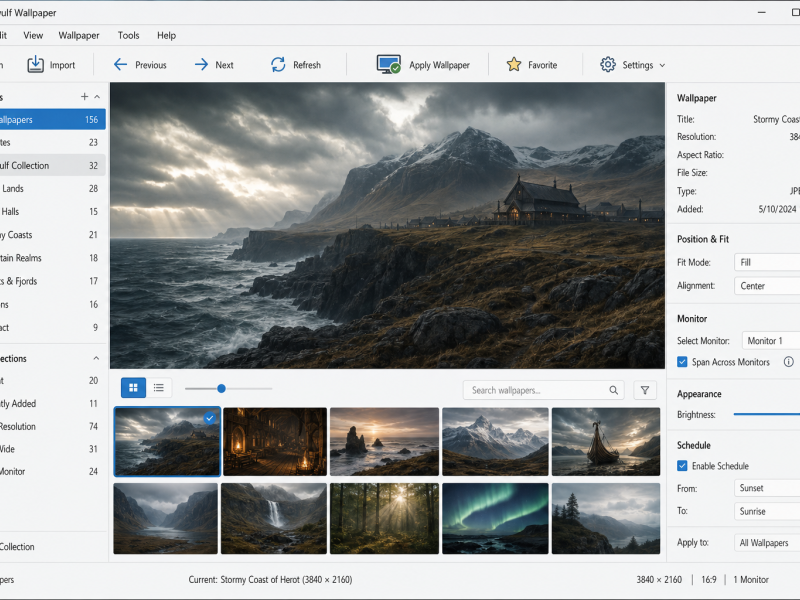Viewport: 800px width, 600px height.
Task: Switch to list view icon
Action: tap(159, 388)
